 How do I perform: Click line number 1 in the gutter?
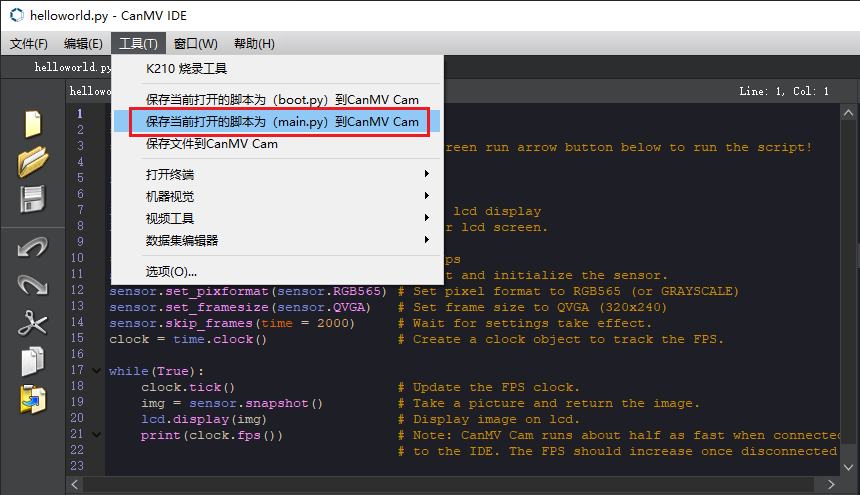(80, 113)
